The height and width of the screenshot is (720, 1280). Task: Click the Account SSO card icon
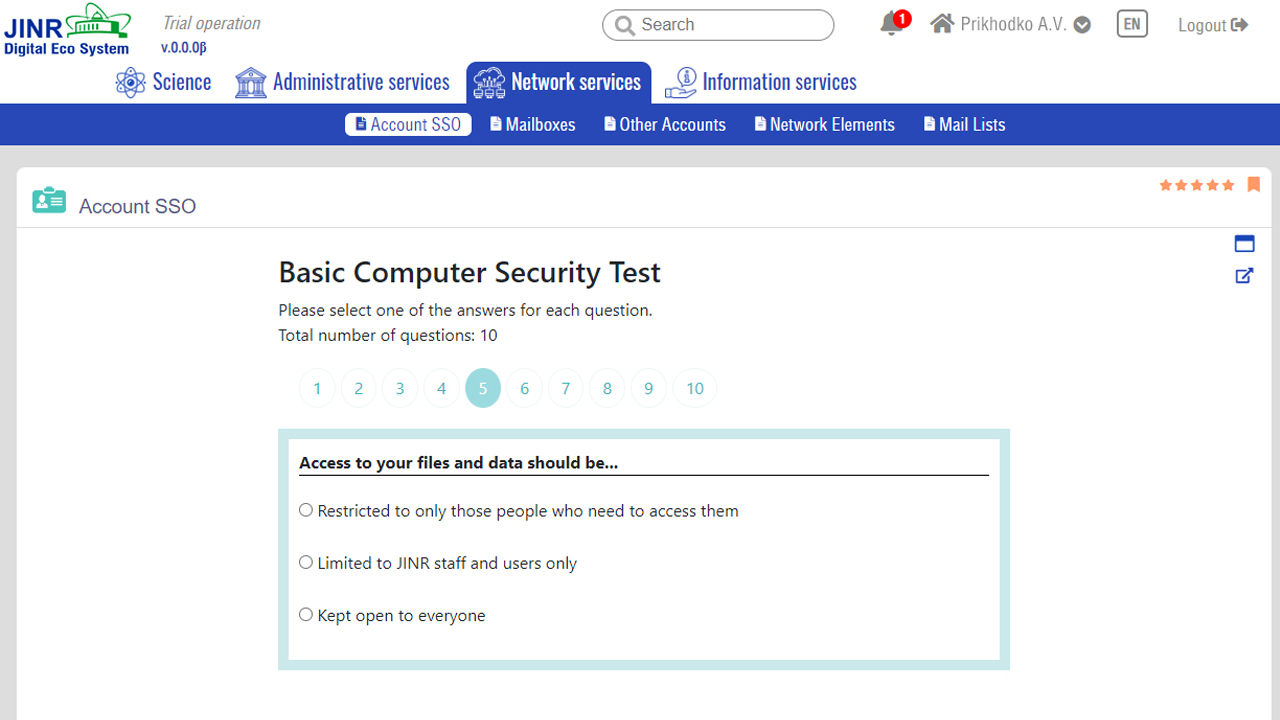pyautogui.click(x=49, y=201)
